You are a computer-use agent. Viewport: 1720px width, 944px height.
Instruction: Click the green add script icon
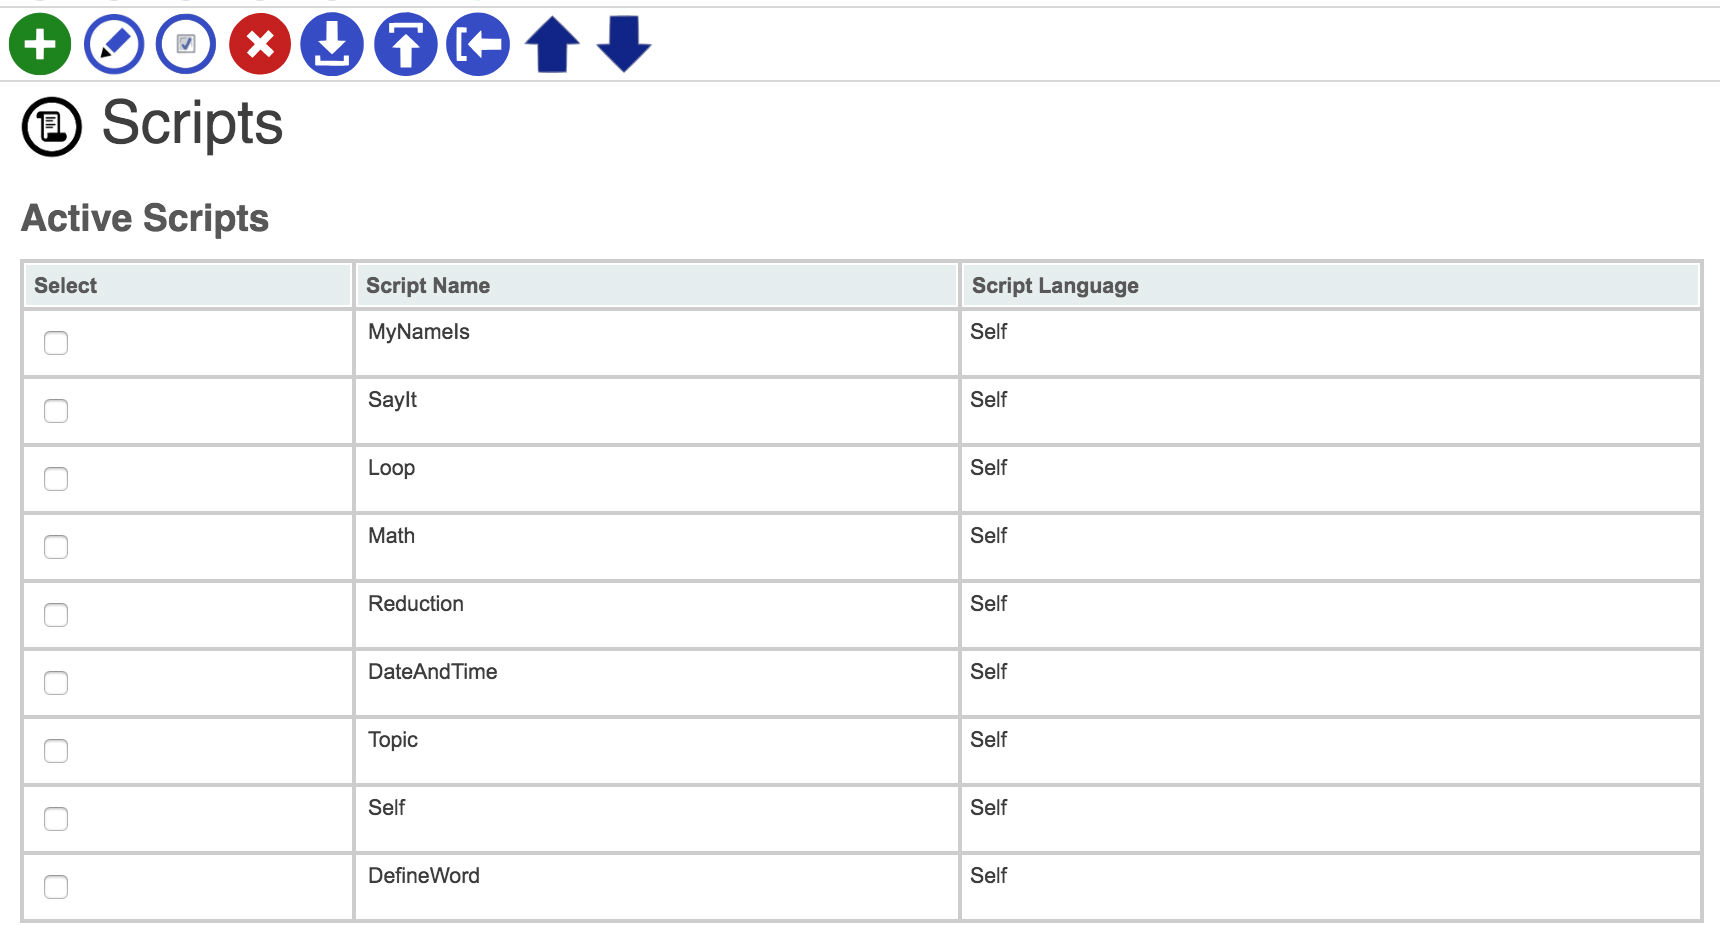coord(40,45)
